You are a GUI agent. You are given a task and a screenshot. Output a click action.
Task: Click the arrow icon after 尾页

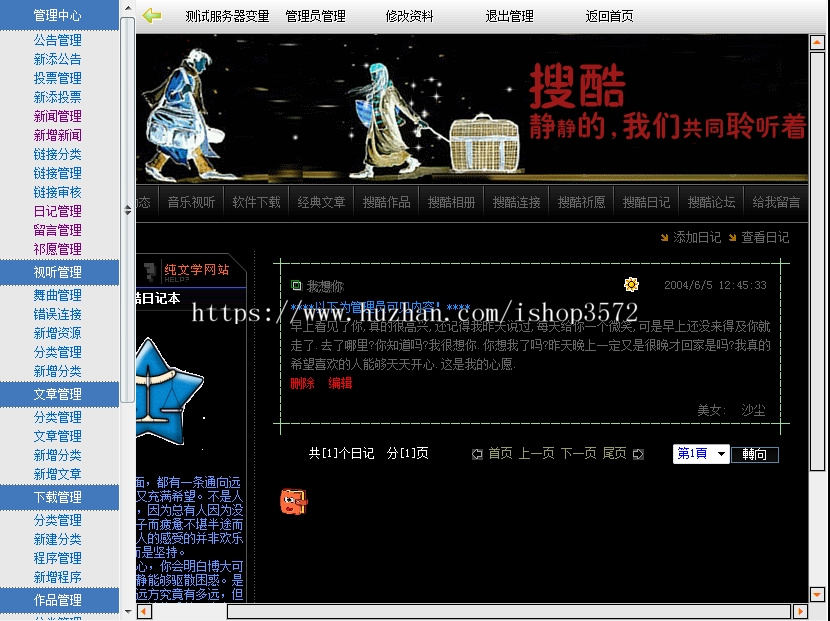click(x=638, y=454)
